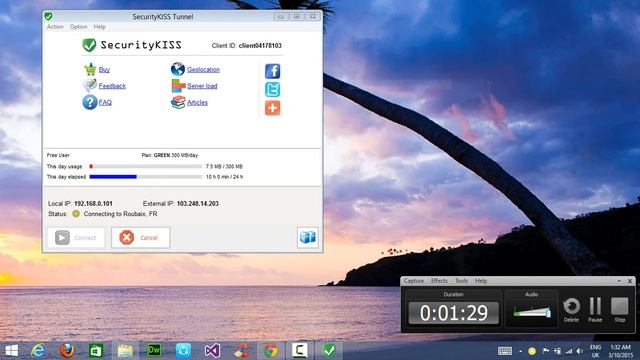Image resolution: width=640 pixels, height=360 pixels.
Task: Show hidden system tray icons arrow
Action: click(x=520, y=351)
